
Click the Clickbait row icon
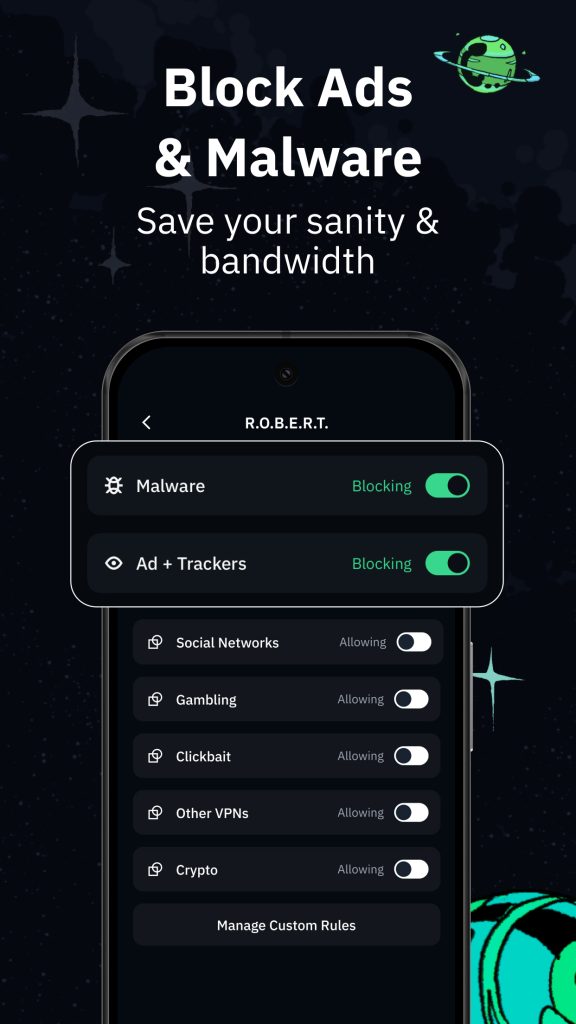(x=155, y=756)
